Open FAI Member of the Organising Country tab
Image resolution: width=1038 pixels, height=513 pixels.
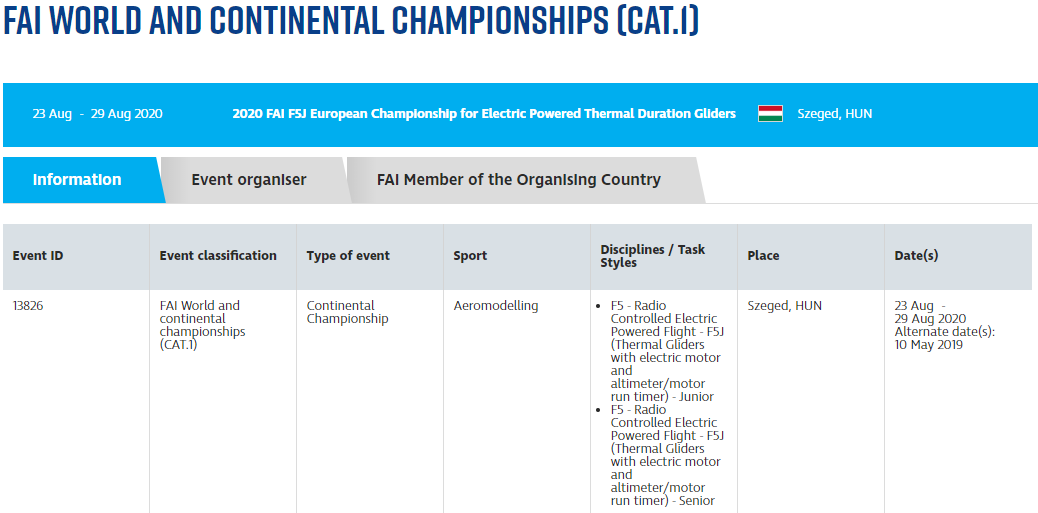518,180
